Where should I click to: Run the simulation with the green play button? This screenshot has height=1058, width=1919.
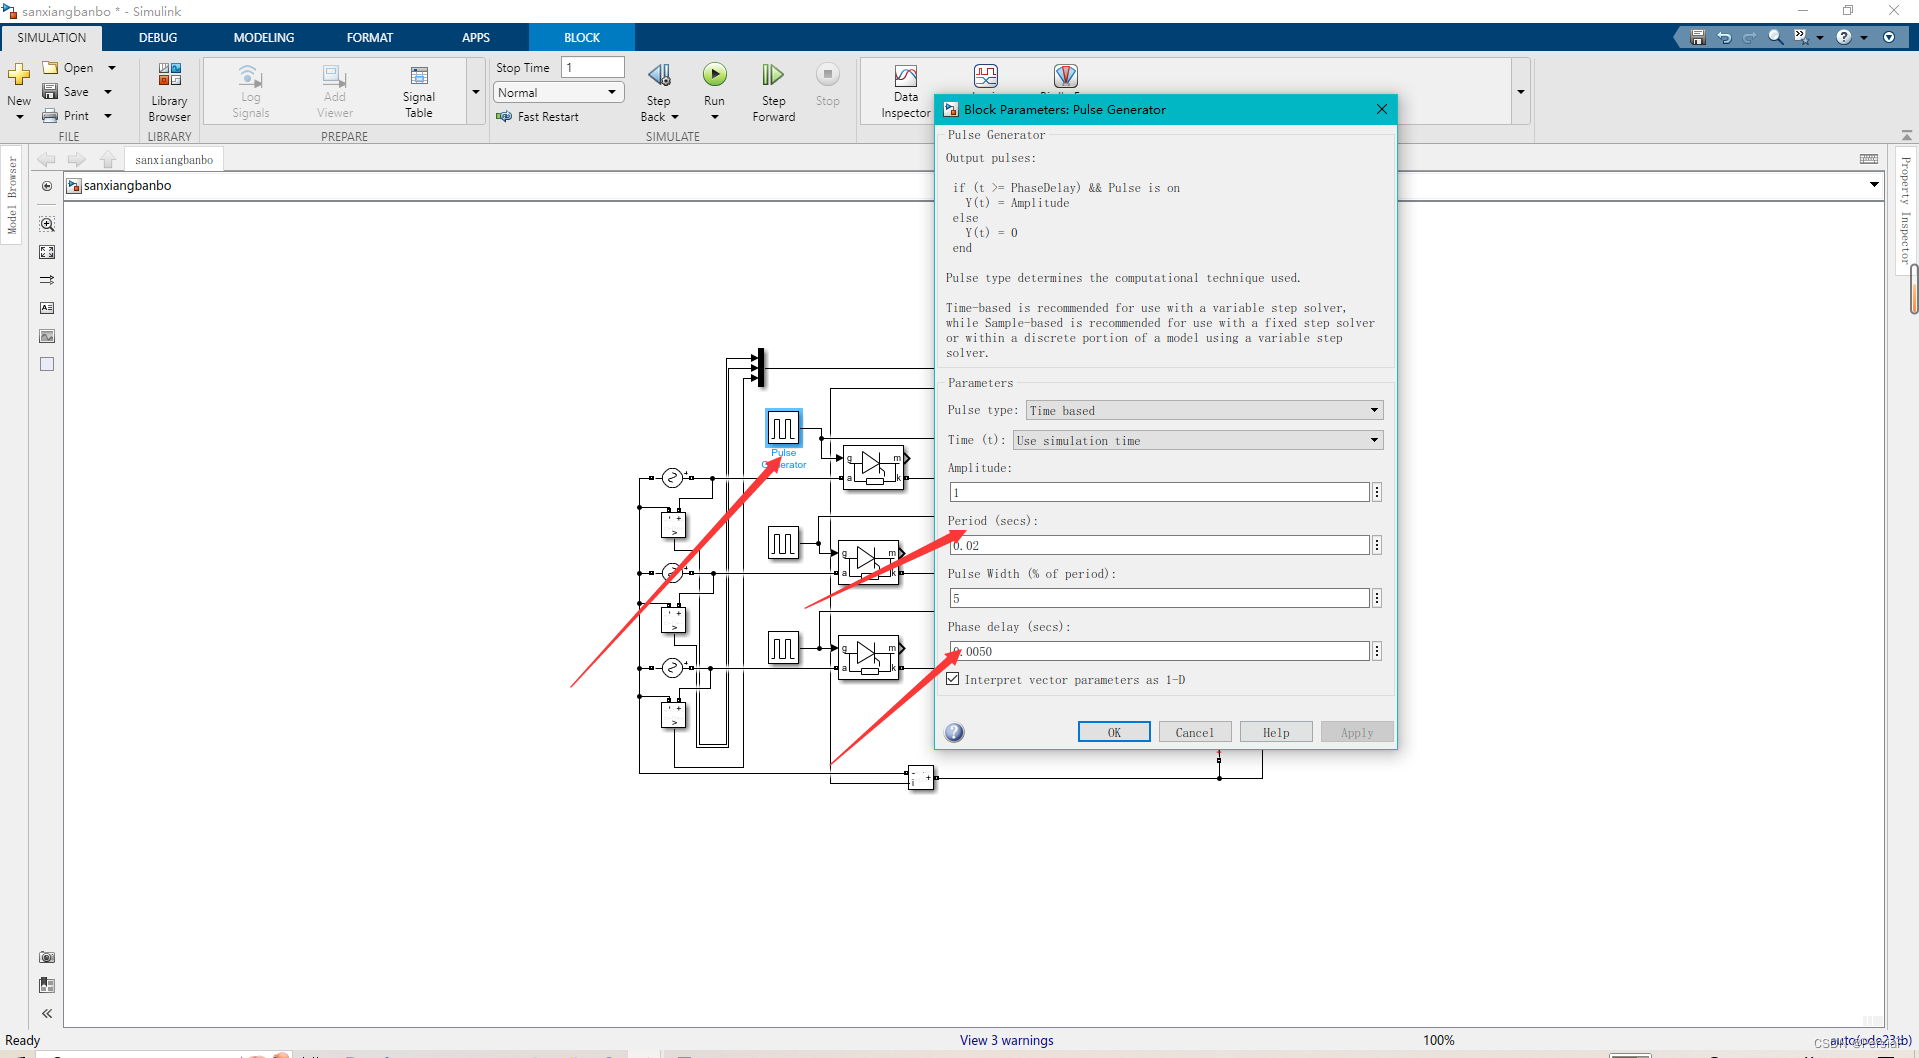click(x=714, y=74)
